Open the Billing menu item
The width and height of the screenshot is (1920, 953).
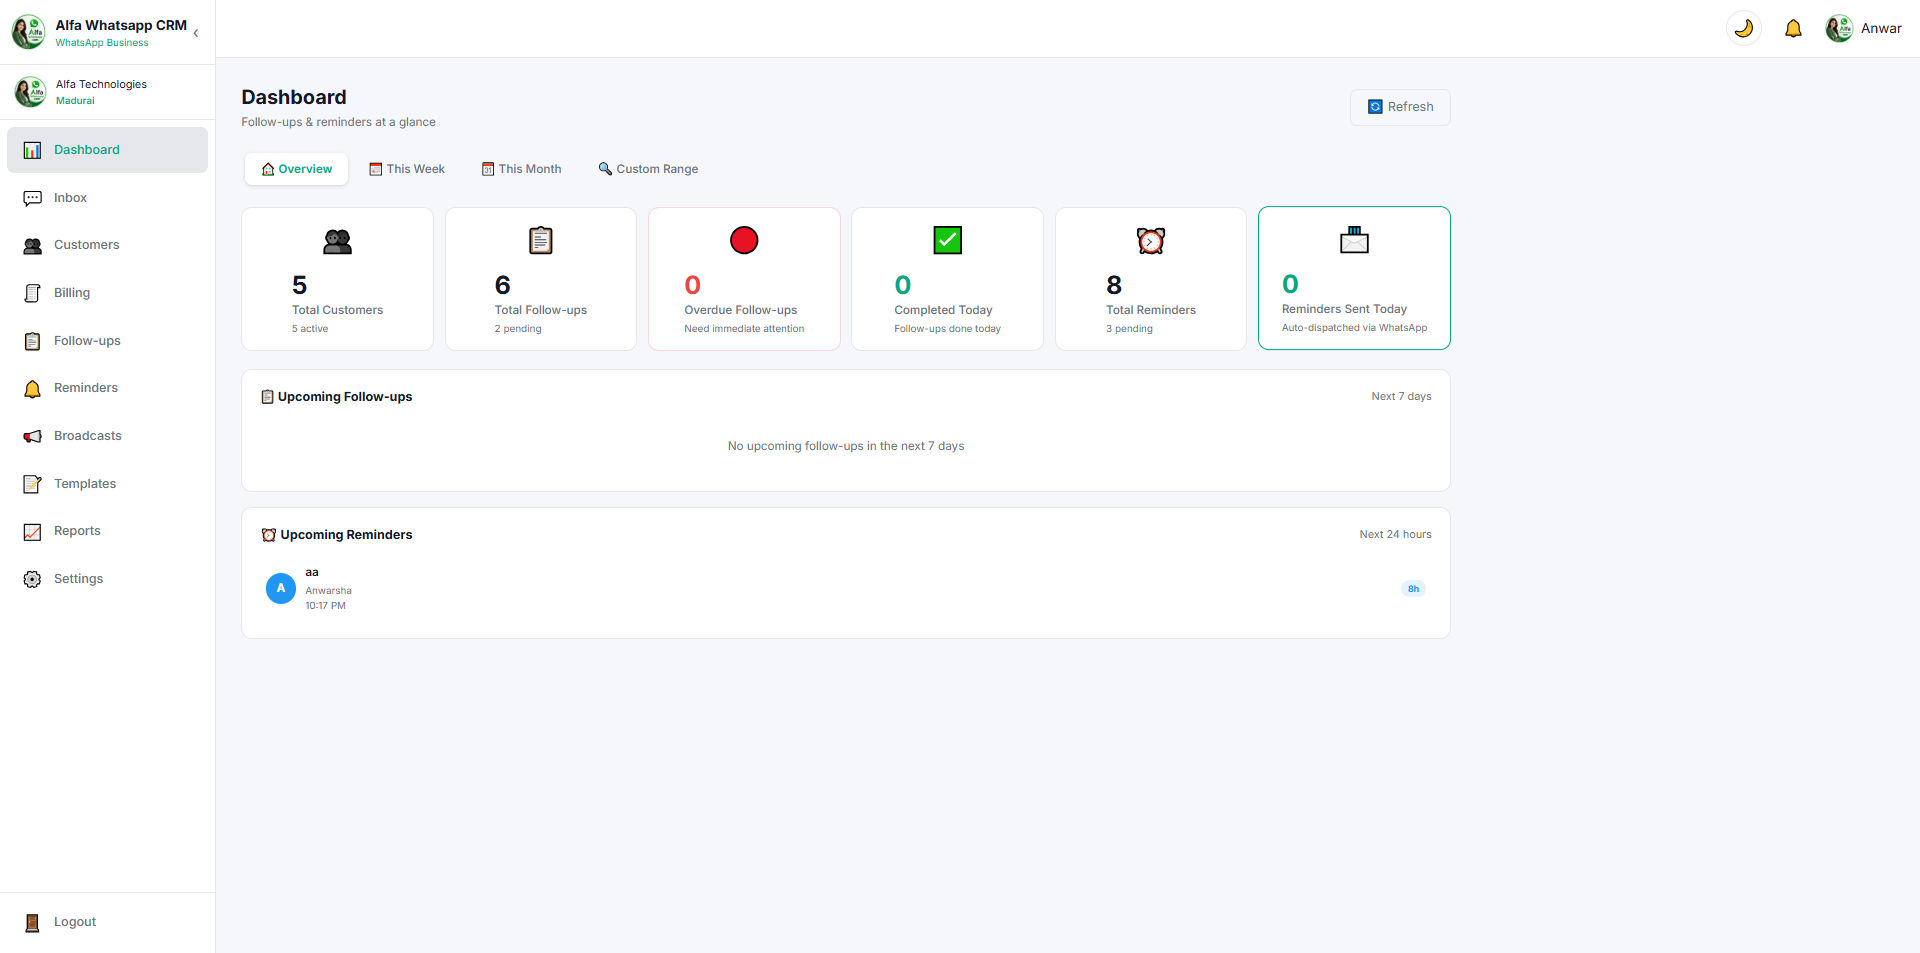[x=107, y=293]
